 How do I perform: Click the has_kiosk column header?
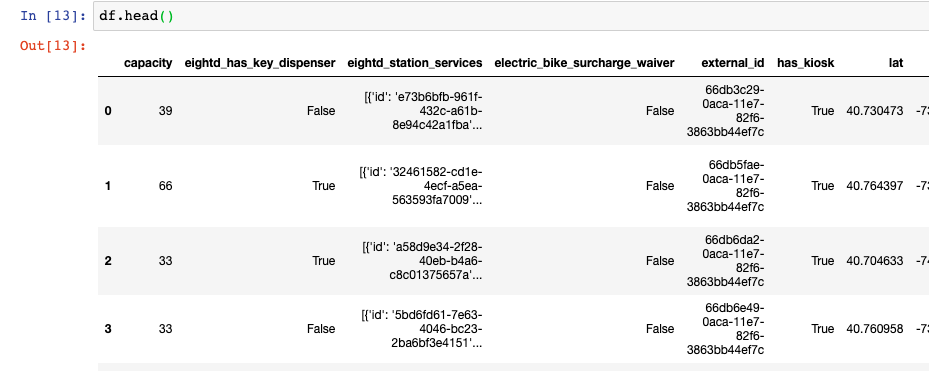pyautogui.click(x=806, y=63)
